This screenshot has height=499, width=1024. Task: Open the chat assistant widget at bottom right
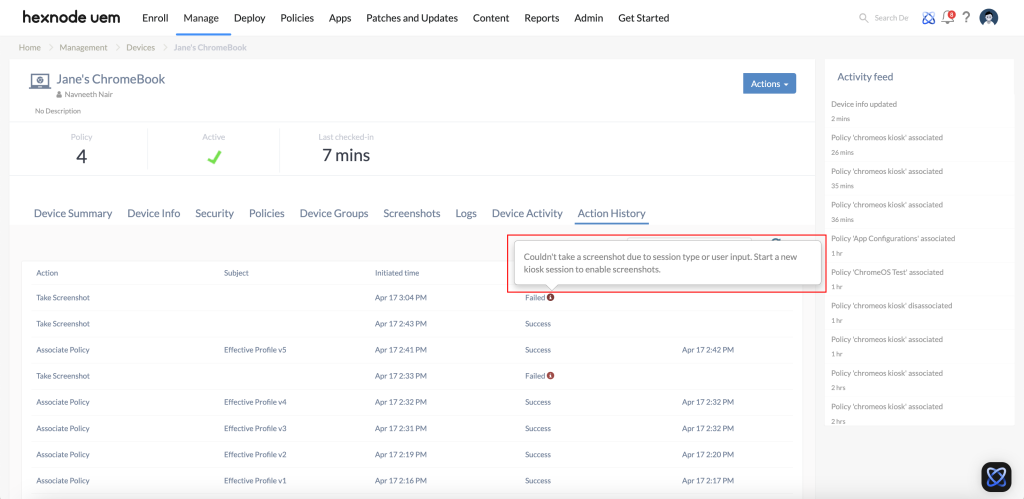click(995, 476)
